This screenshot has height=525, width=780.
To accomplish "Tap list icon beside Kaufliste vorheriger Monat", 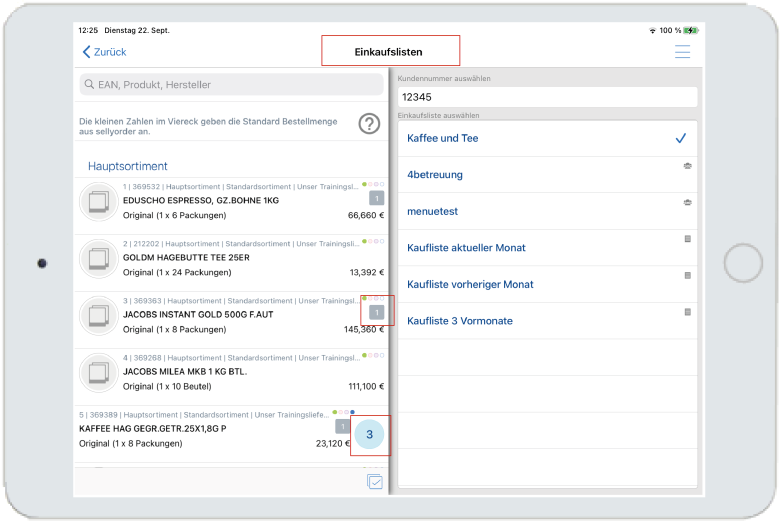I will tap(687, 275).
